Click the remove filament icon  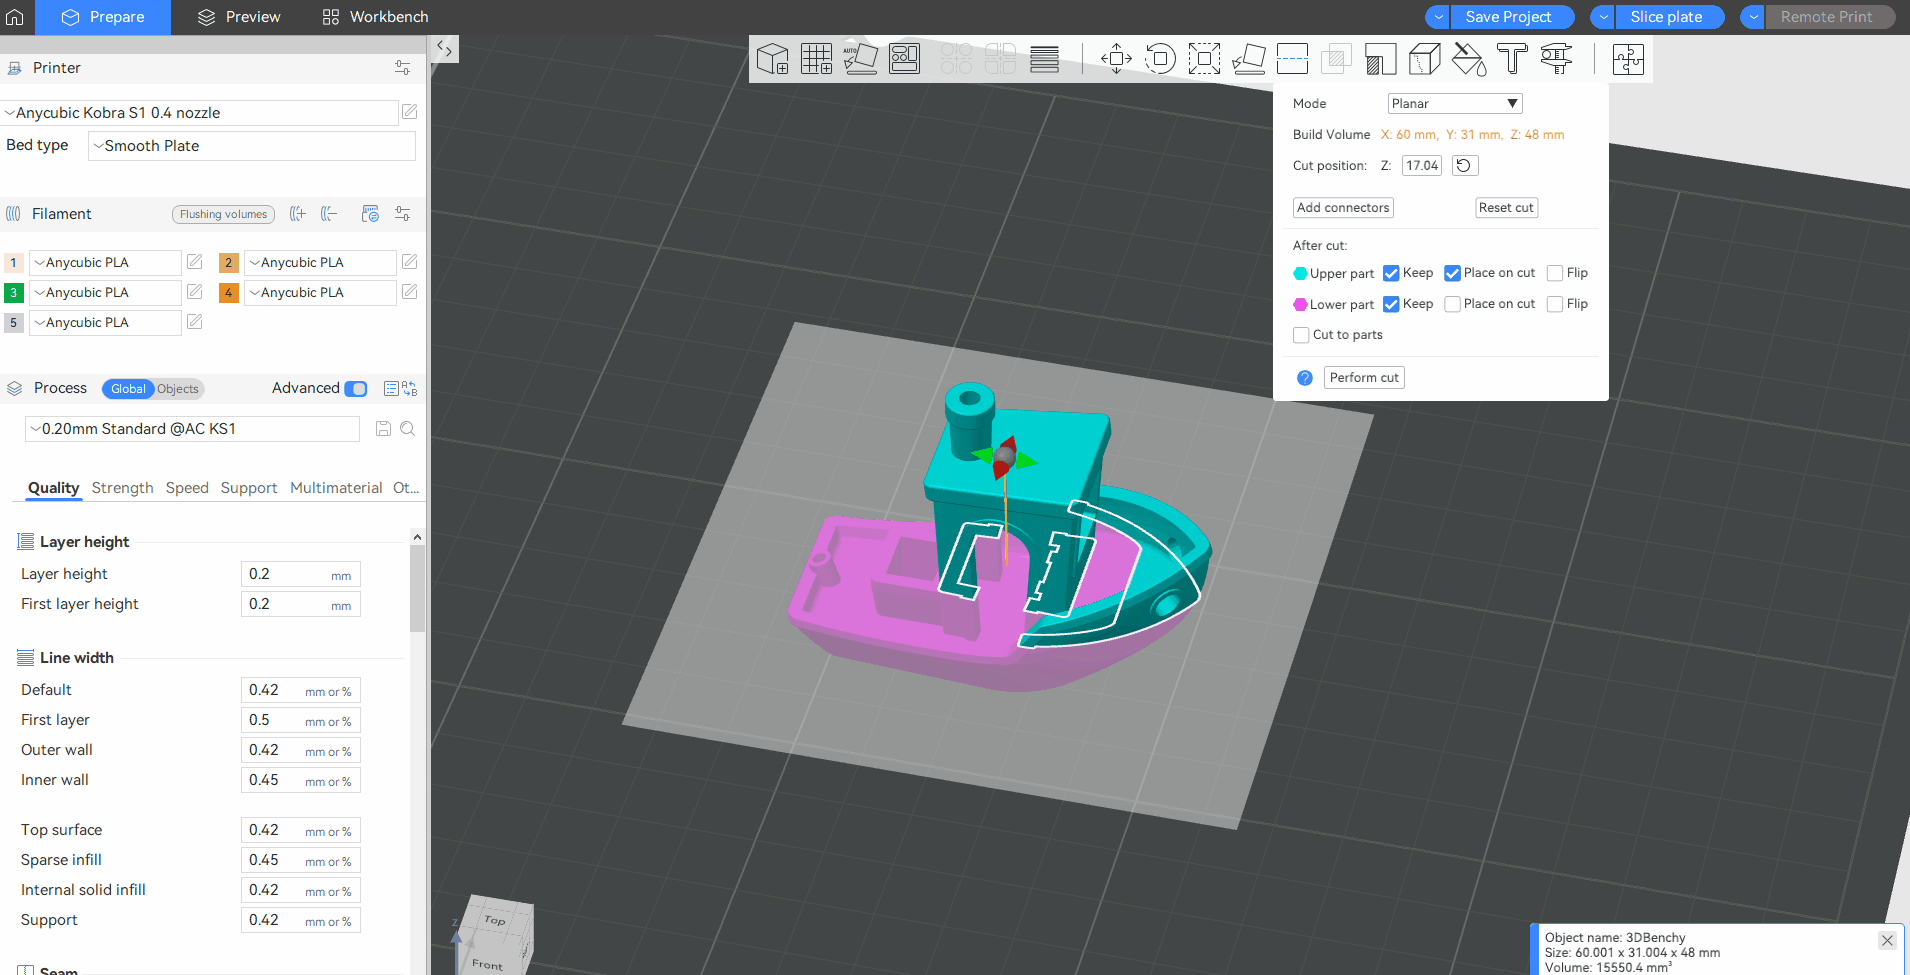(x=329, y=214)
